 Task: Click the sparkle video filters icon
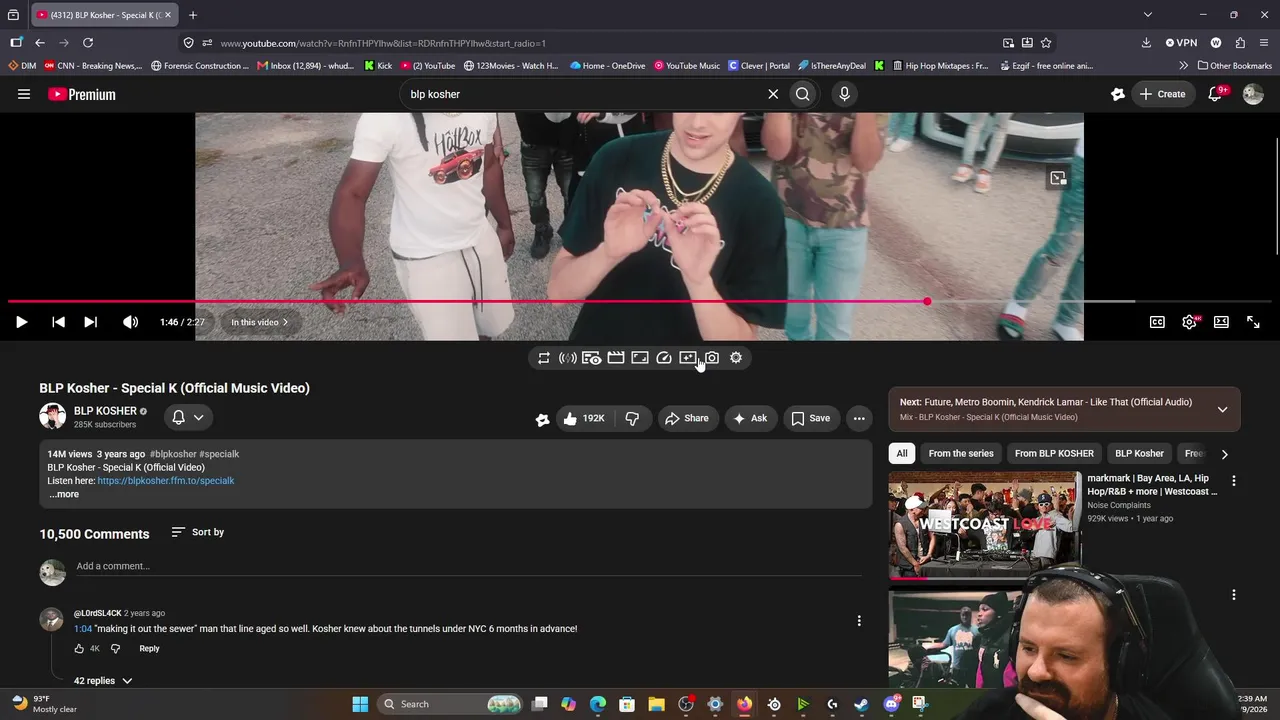pyautogui.click(x=688, y=358)
